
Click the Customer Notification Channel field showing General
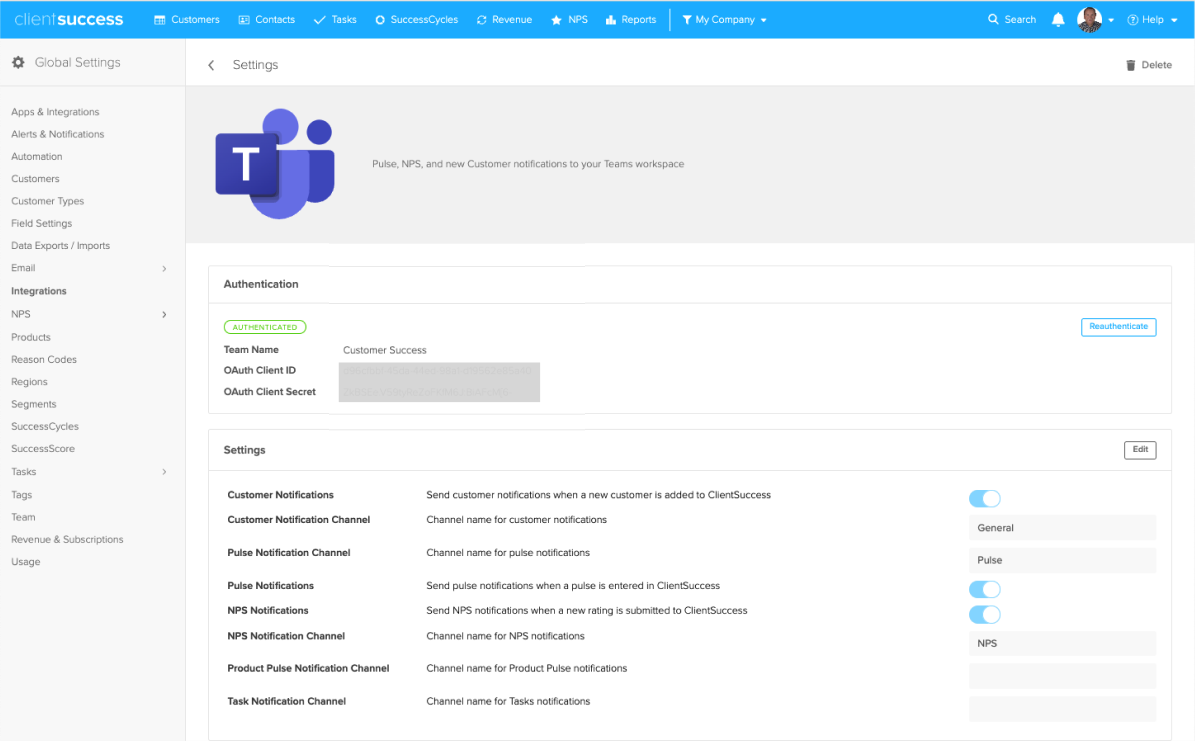coord(1062,528)
